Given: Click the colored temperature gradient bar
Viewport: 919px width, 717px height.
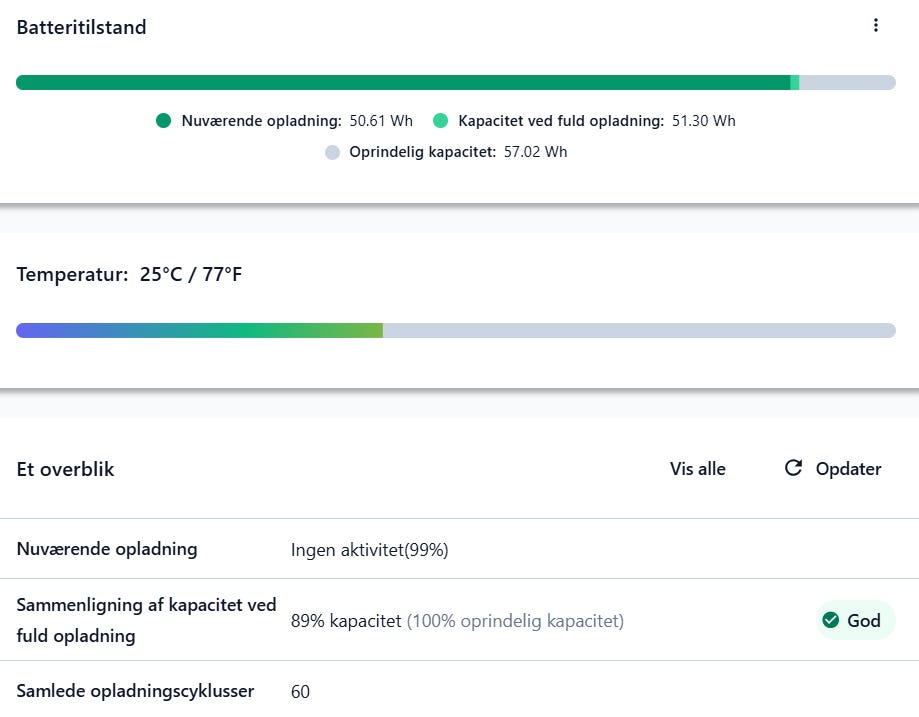Looking at the screenshot, I should [x=200, y=331].
